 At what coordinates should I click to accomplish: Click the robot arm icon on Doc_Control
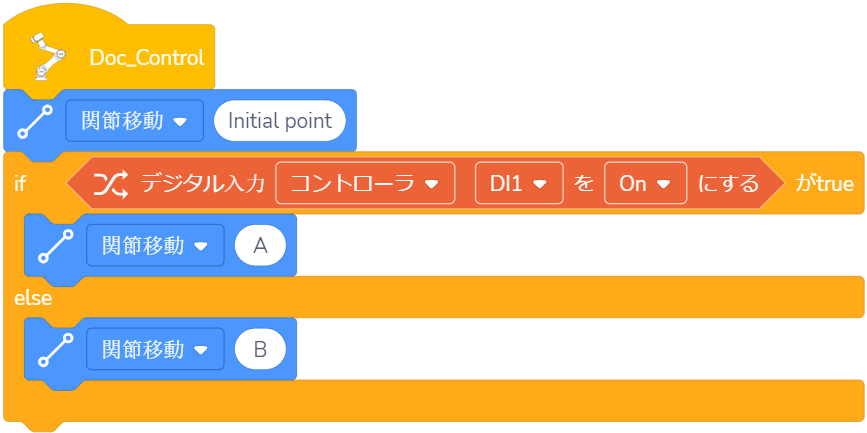(42, 56)
